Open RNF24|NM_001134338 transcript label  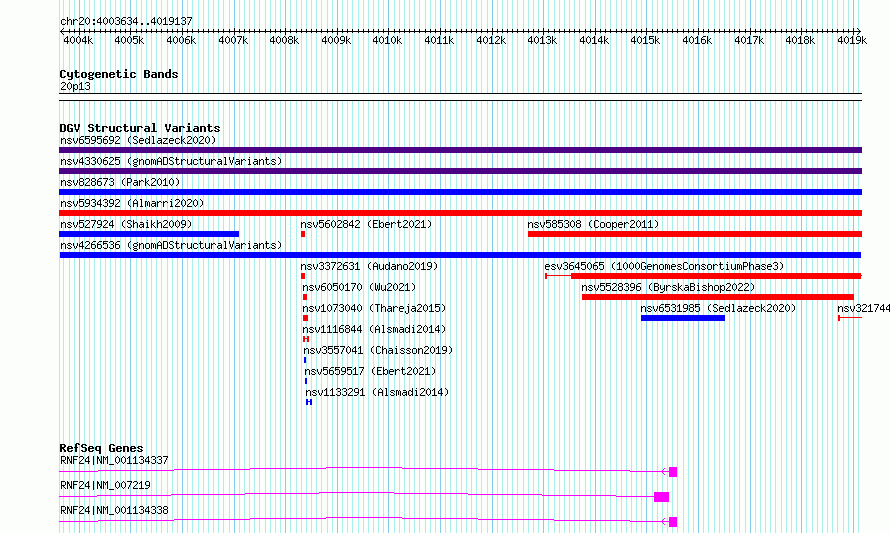tap(114, 510)
